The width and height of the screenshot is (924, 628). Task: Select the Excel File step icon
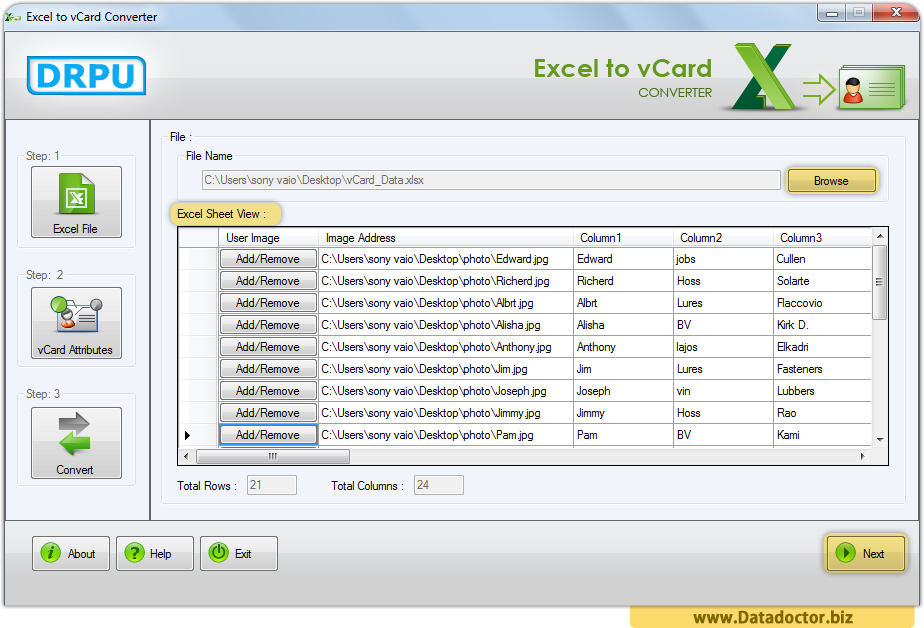tap(76, 199)
